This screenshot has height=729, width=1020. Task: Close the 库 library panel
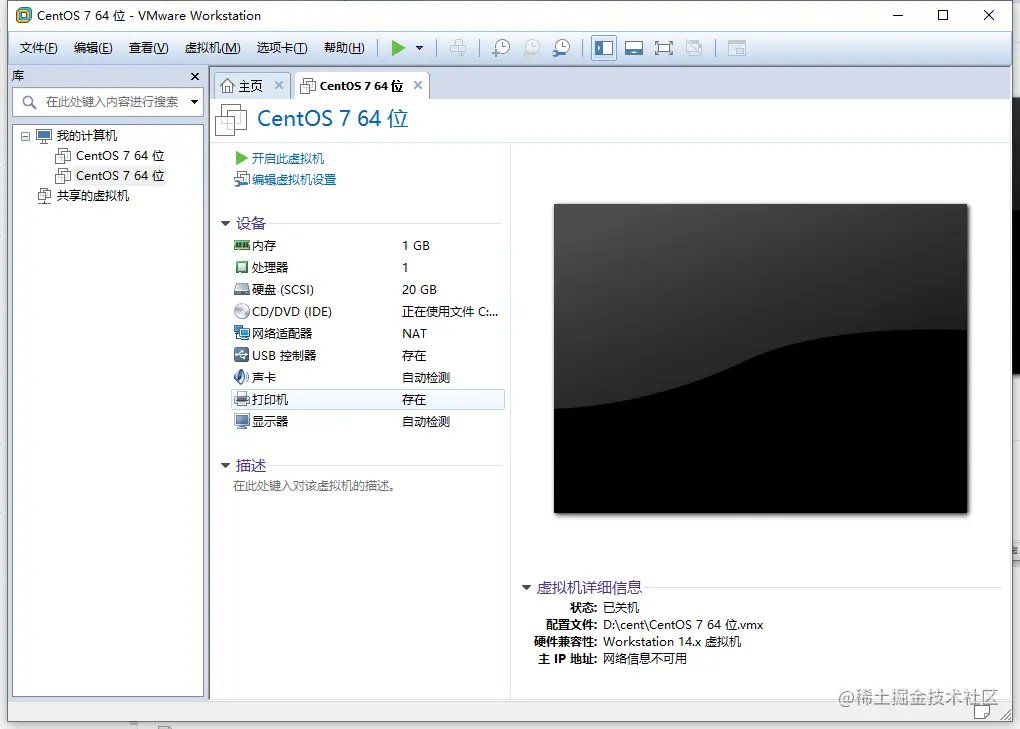tap(195, 76)
